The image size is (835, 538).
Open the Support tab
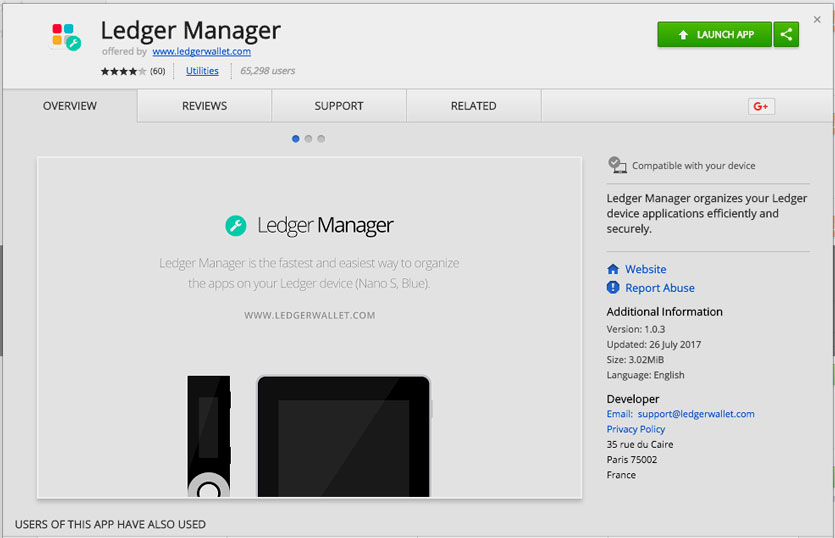click(339, 106)
